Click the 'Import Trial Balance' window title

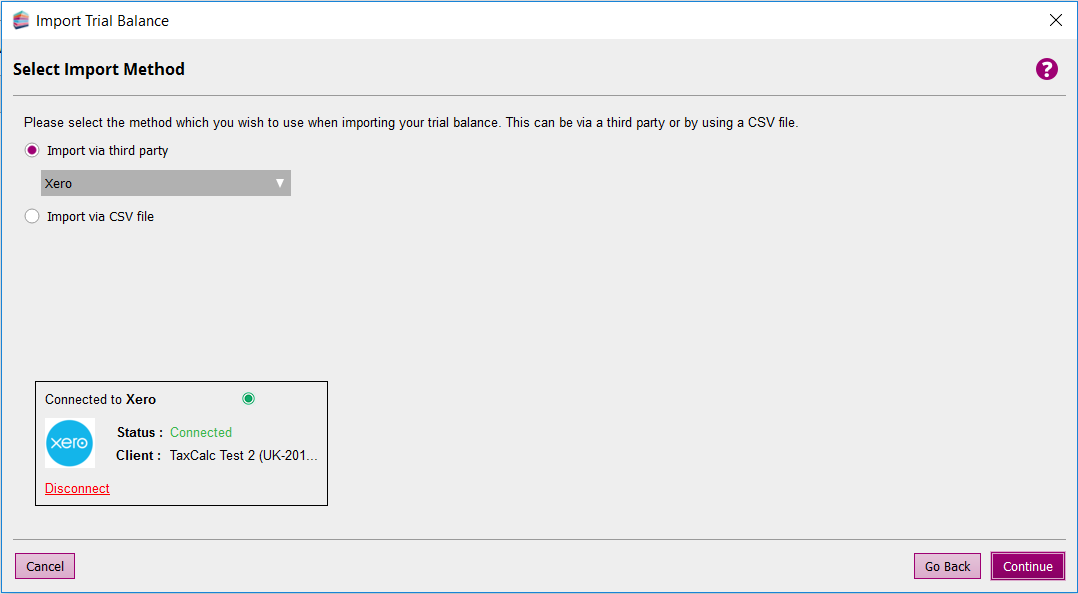point(102,20)
